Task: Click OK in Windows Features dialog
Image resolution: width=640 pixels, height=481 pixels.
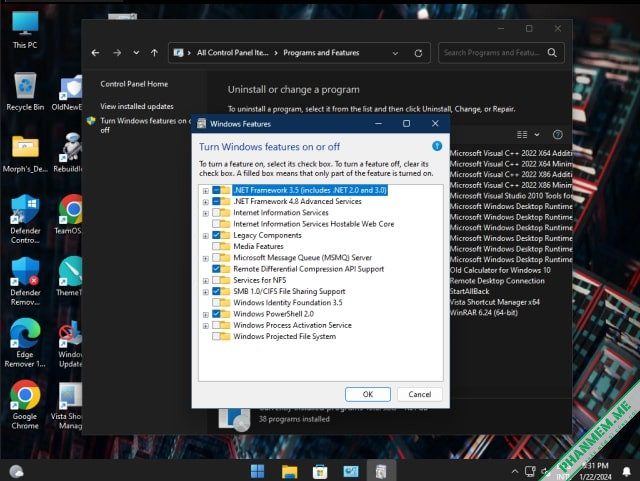Action: pyautogui.click(x=368, y=394)
